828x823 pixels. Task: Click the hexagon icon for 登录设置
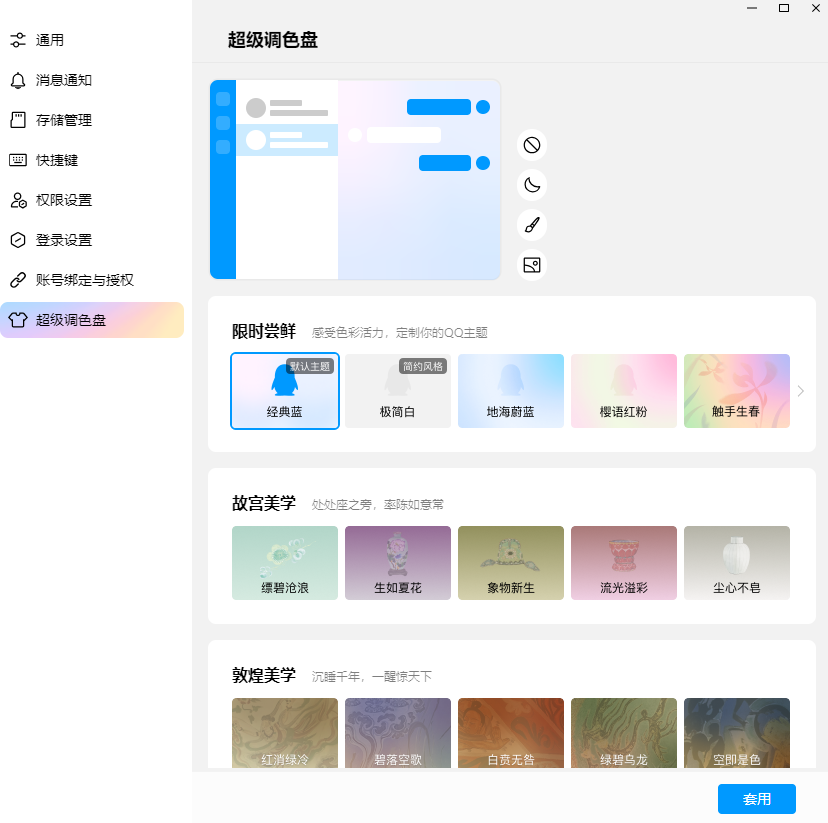[x=18, y=240]
